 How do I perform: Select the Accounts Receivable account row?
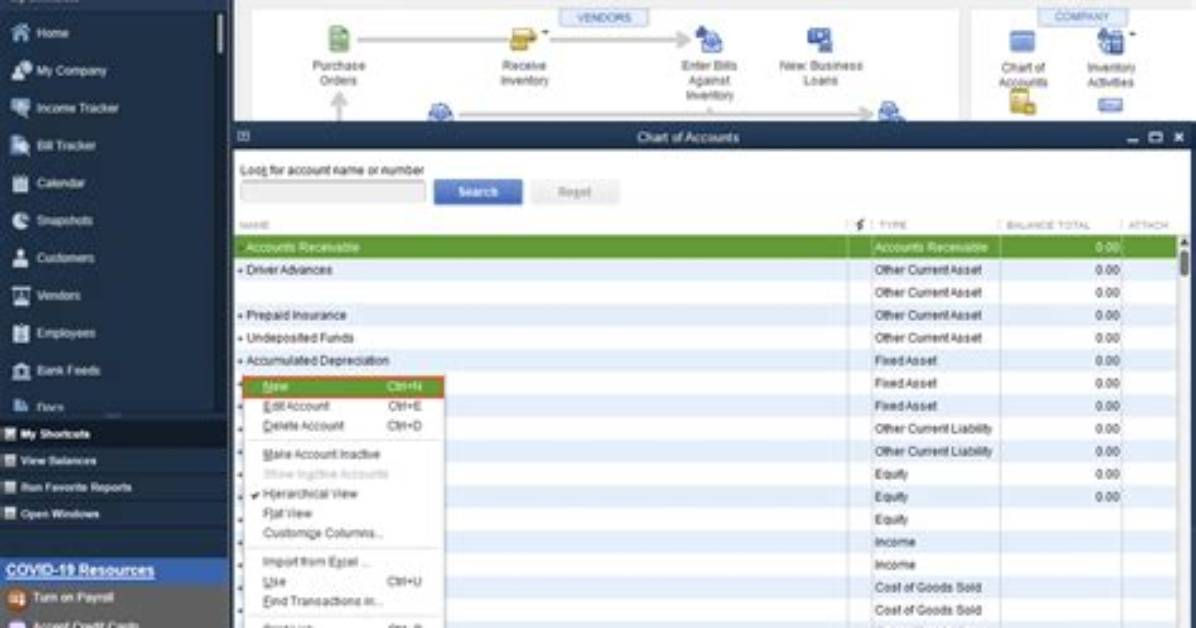[x=706, y=247]
